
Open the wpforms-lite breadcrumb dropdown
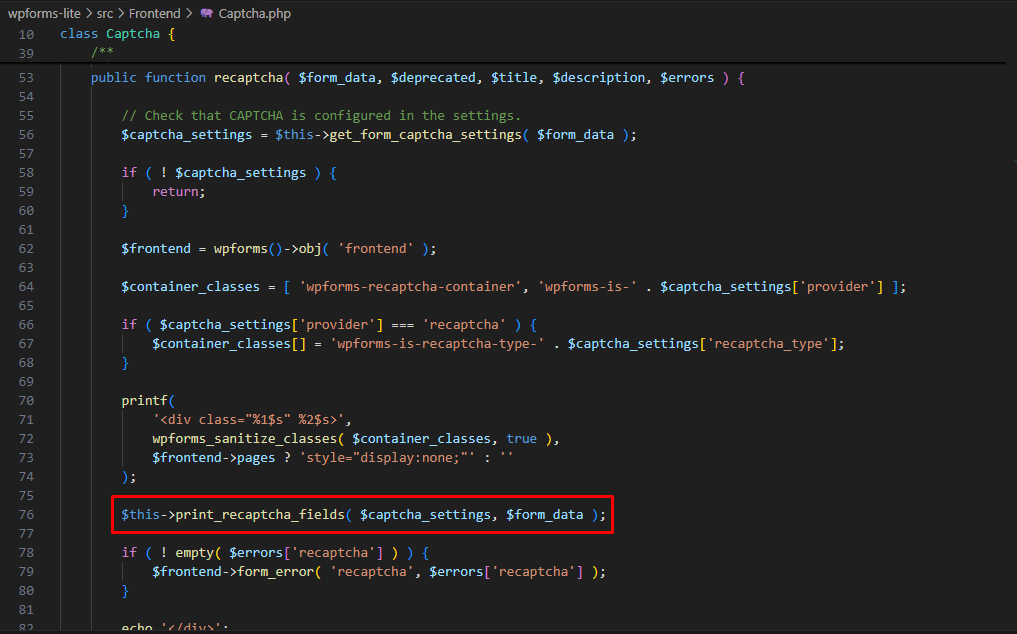(x=44, y=13)
